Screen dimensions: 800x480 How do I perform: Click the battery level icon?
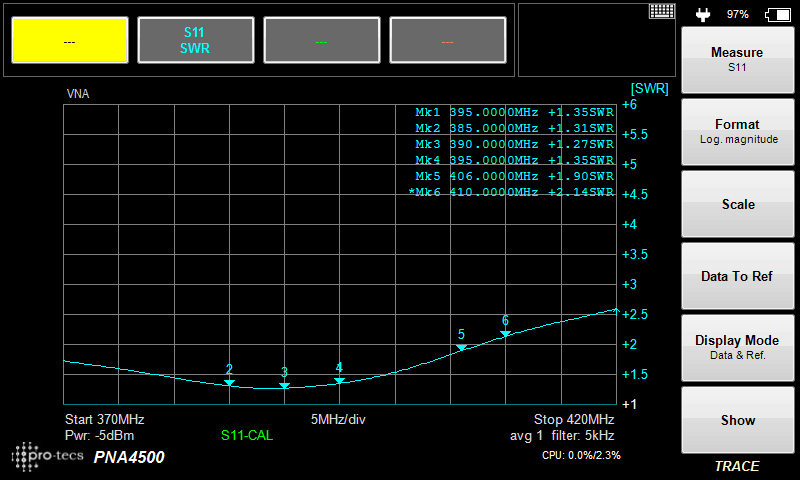pos(777,14)
